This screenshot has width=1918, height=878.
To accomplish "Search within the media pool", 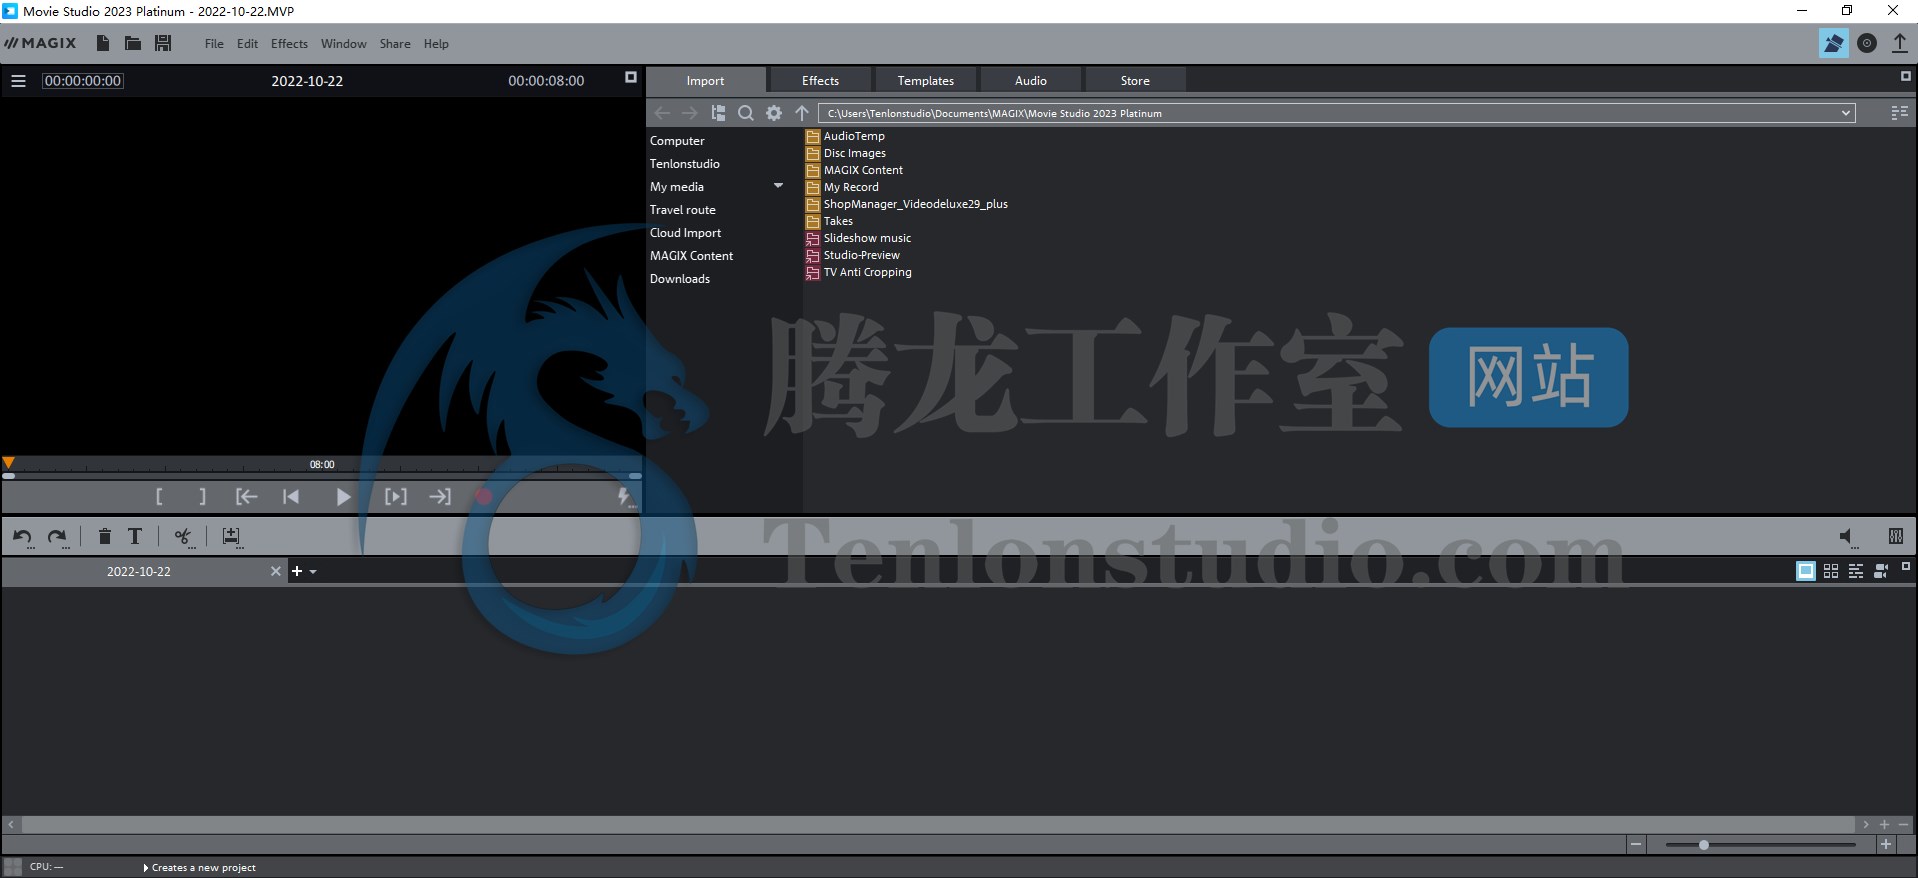I will [x=746, y=113].
